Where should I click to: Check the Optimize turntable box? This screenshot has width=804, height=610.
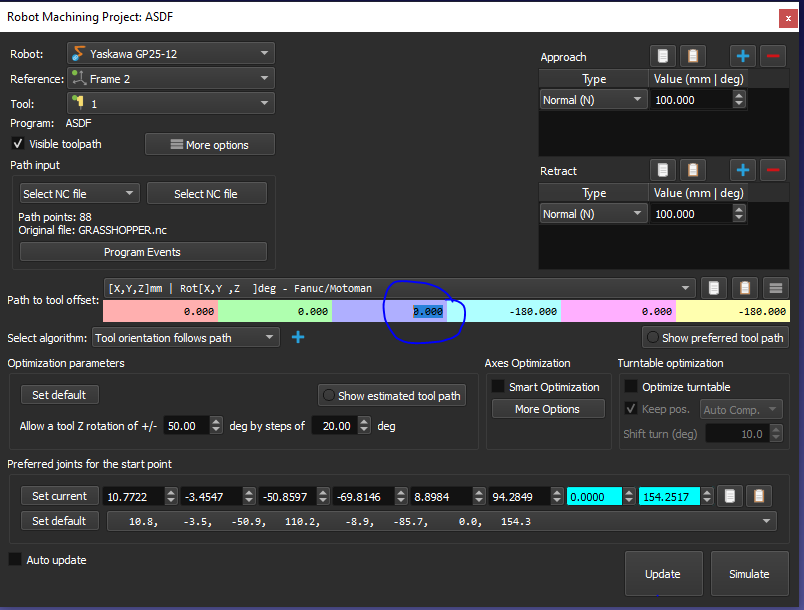(631, 387)
